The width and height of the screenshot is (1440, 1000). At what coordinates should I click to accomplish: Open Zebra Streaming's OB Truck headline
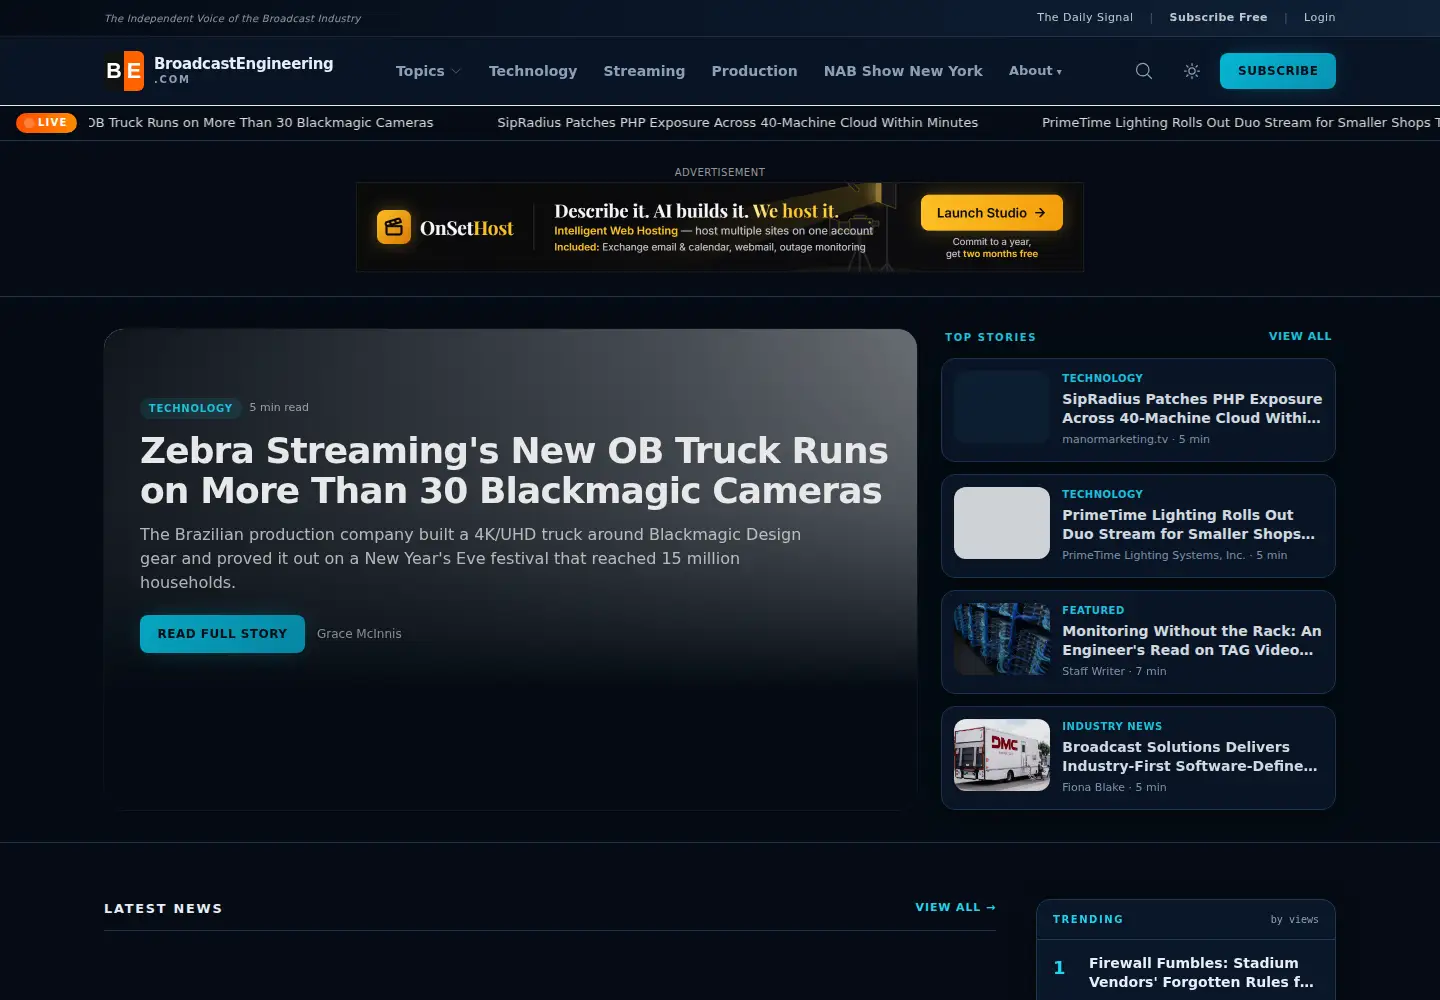514,470
